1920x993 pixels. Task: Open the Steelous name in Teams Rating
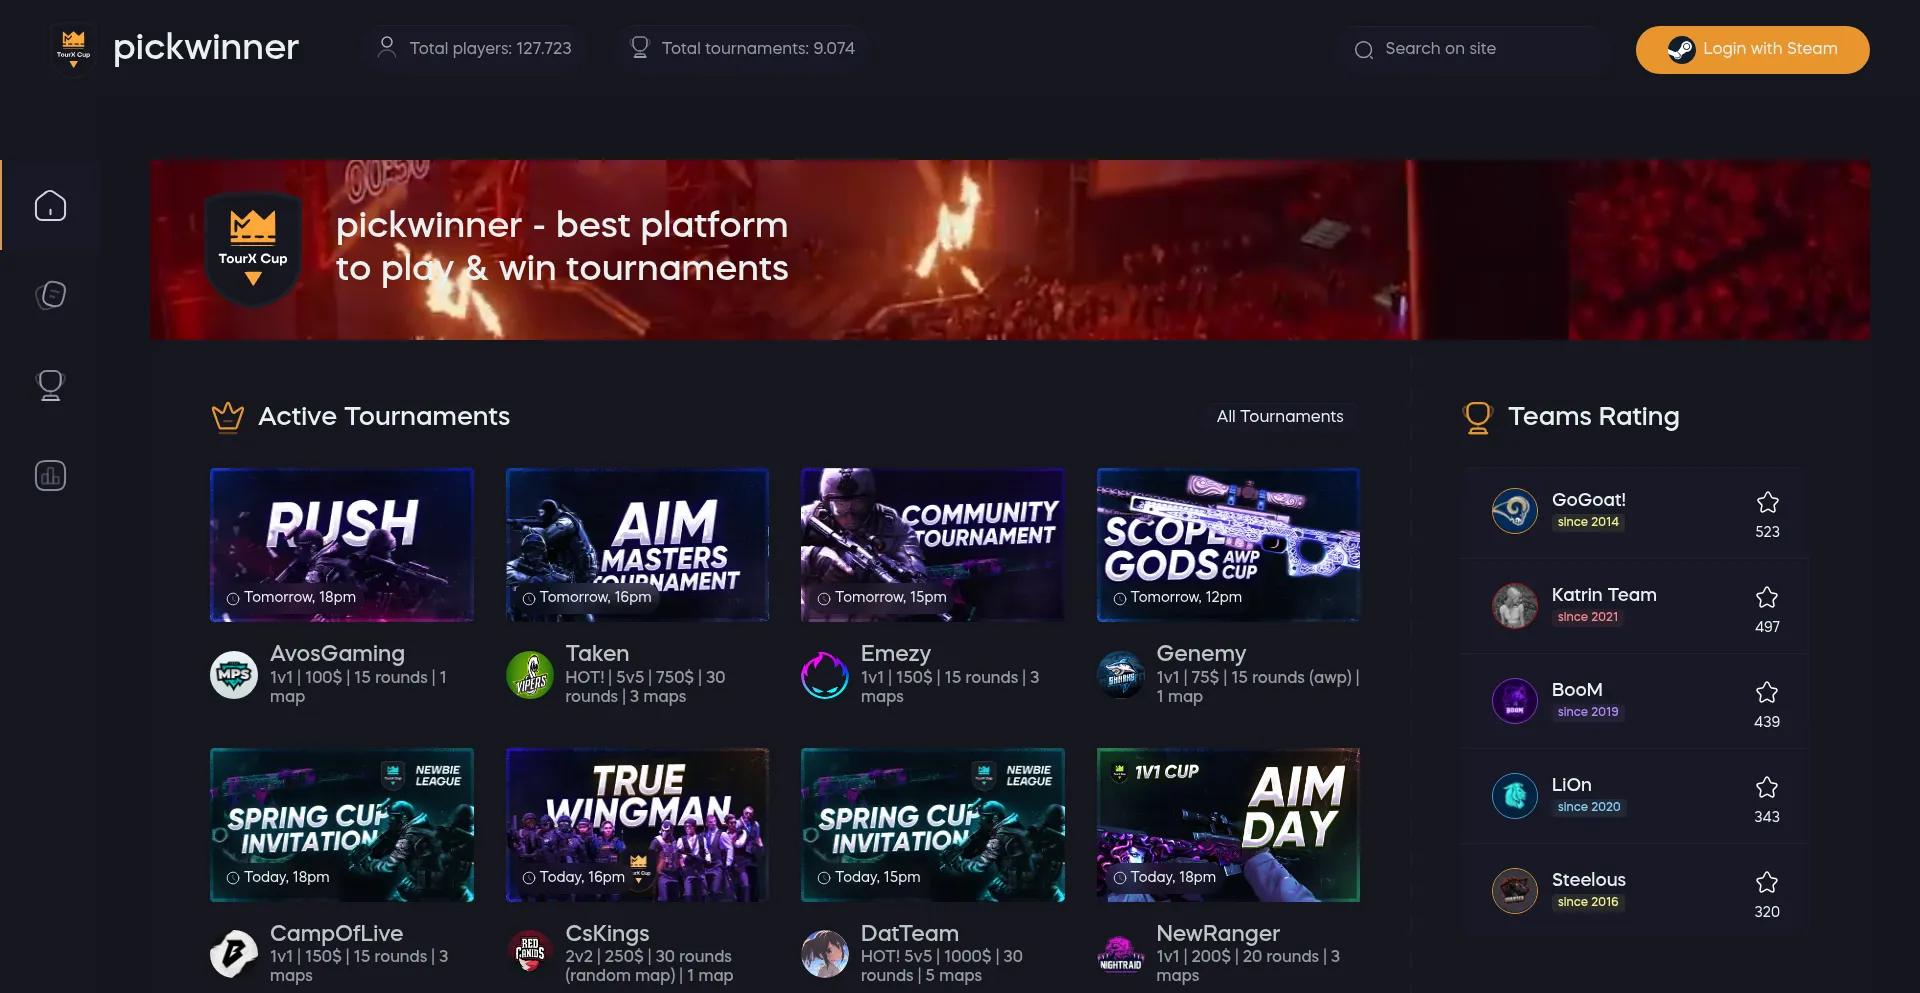pyautogui.click(x=1588, y=879)
